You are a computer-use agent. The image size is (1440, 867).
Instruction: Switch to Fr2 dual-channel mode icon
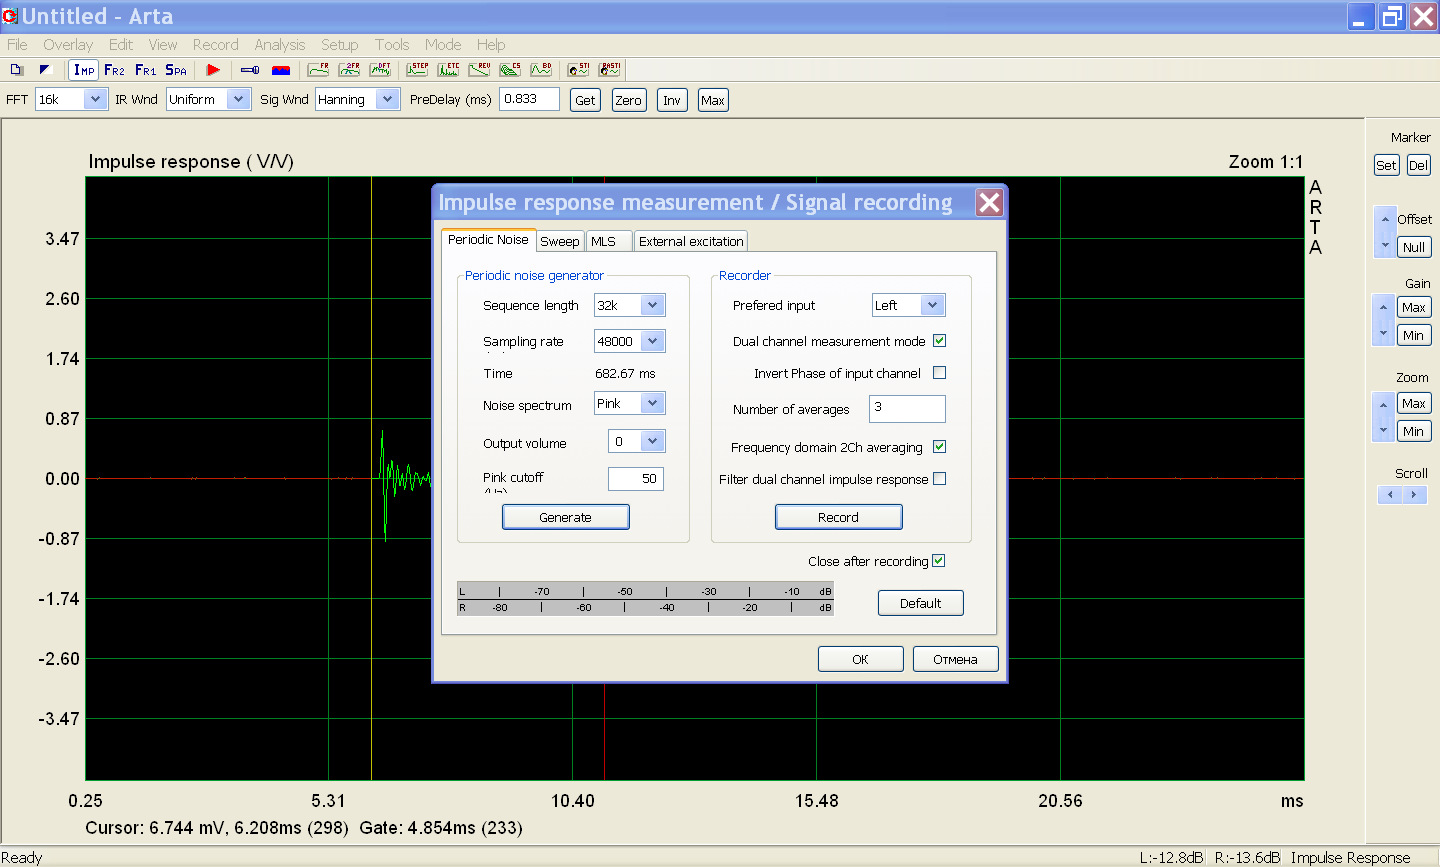pos(115,70)
